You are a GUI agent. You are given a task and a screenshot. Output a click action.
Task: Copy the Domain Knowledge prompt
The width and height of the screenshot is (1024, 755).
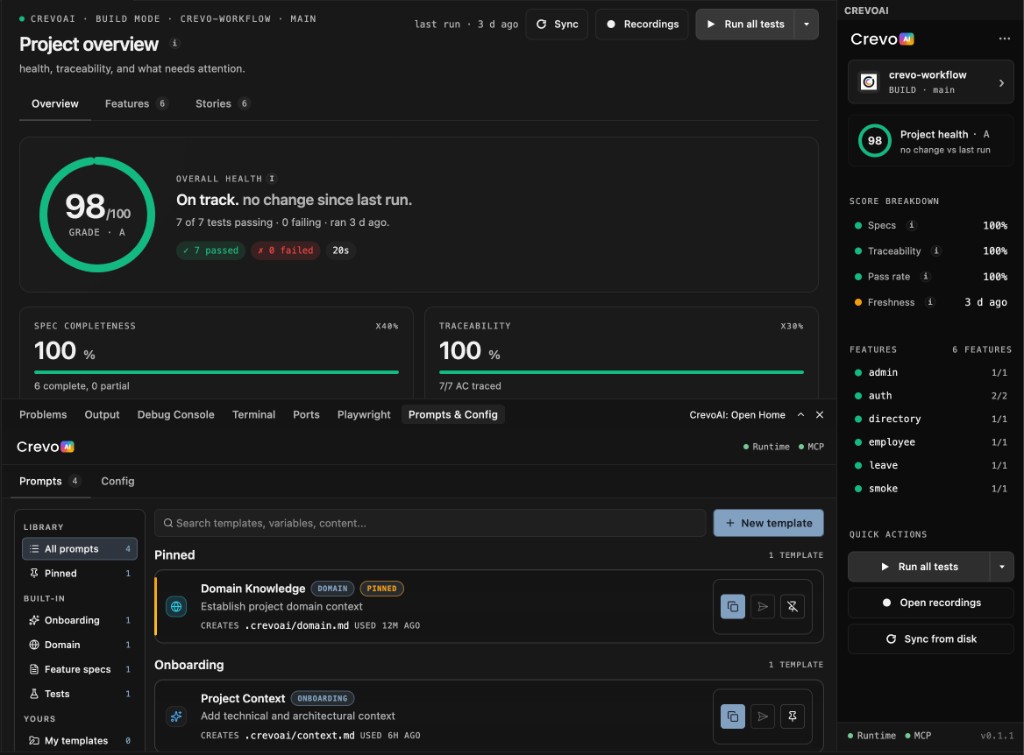pos(733,607)
